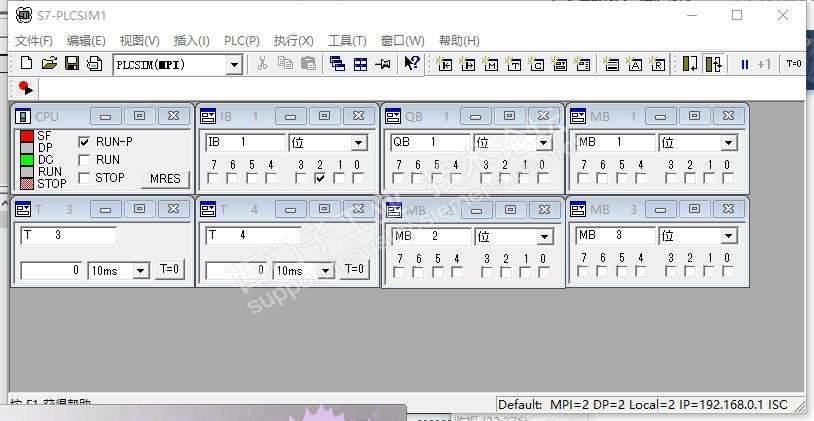Select continuous scan mode icon
This screenshot has width=814, height=421.
[x=713, y=64]
